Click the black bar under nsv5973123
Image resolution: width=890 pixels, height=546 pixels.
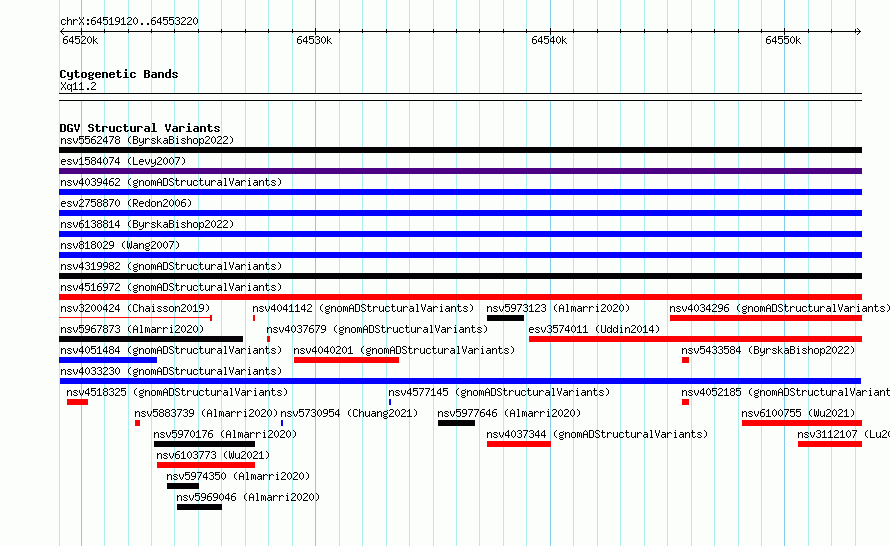(505, 318)
